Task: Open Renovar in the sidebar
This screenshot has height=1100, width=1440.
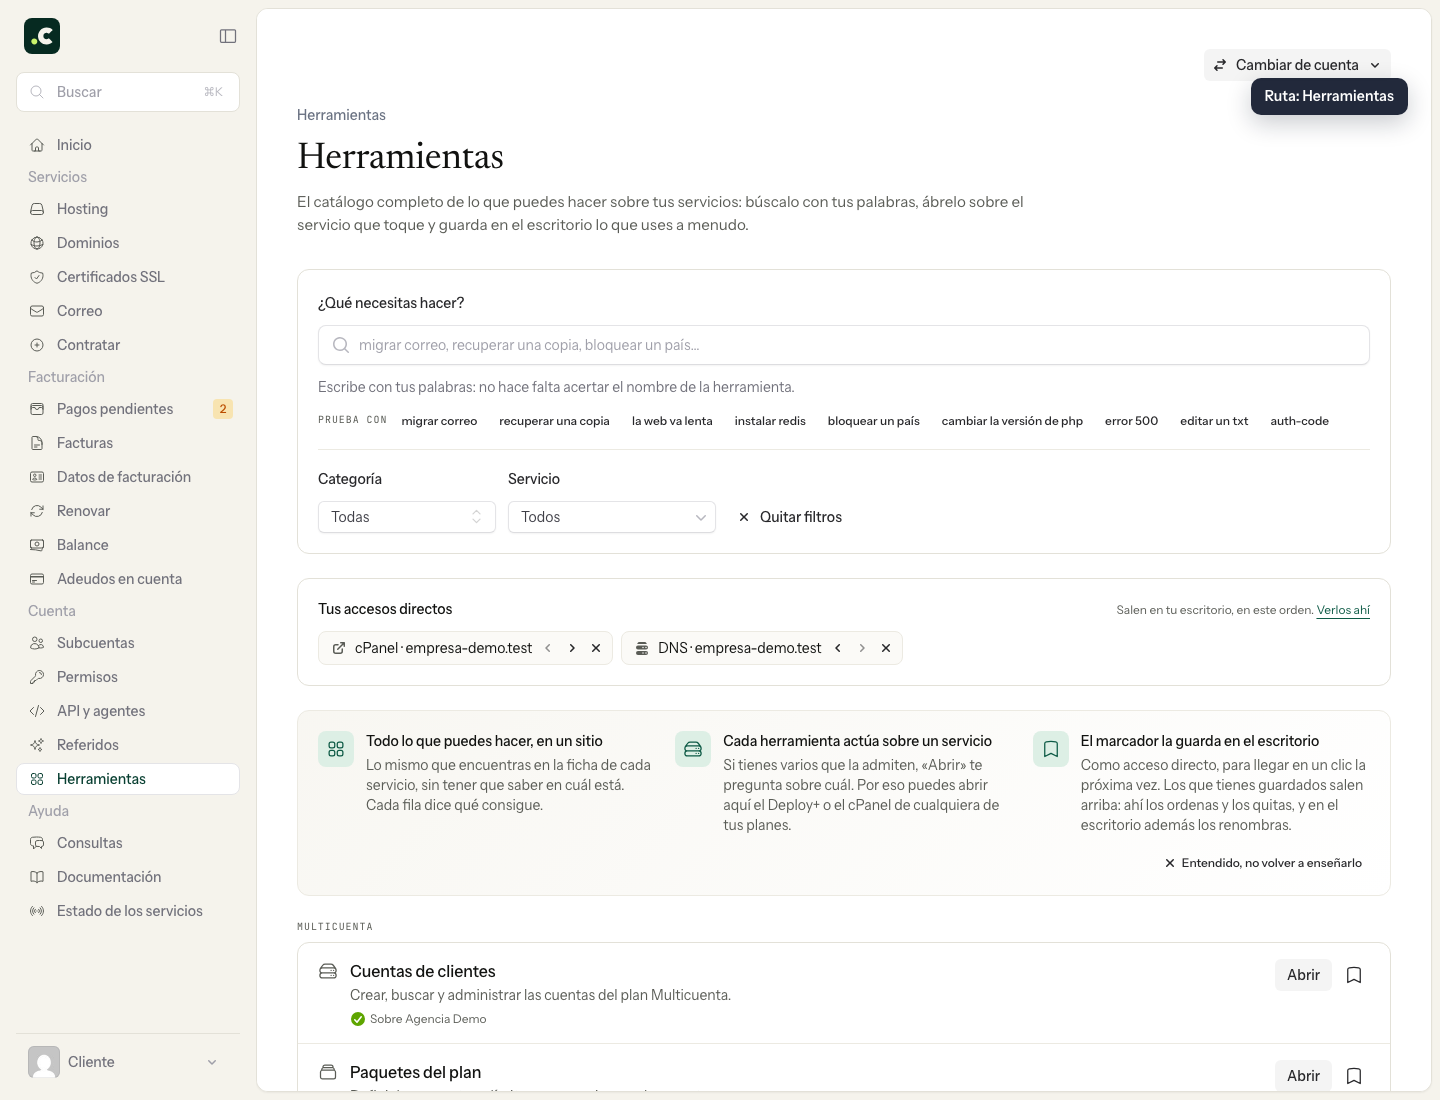Action: 128,511
